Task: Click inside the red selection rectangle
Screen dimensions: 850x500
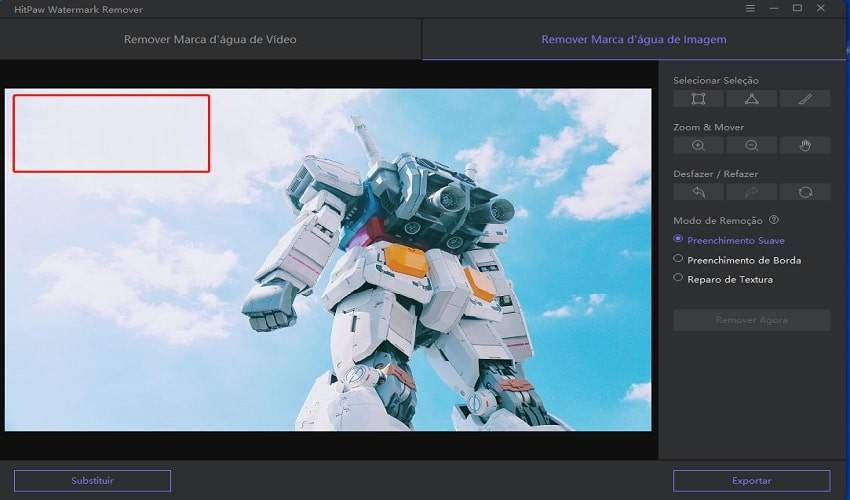Action: tap(111, 133)
